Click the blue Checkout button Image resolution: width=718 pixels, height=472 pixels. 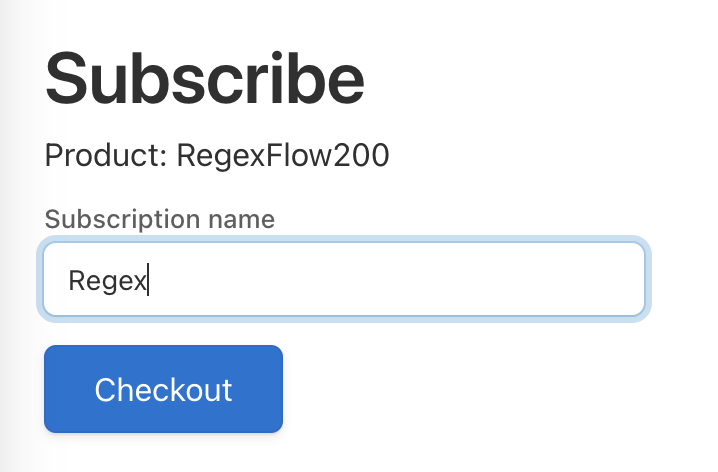163,389
